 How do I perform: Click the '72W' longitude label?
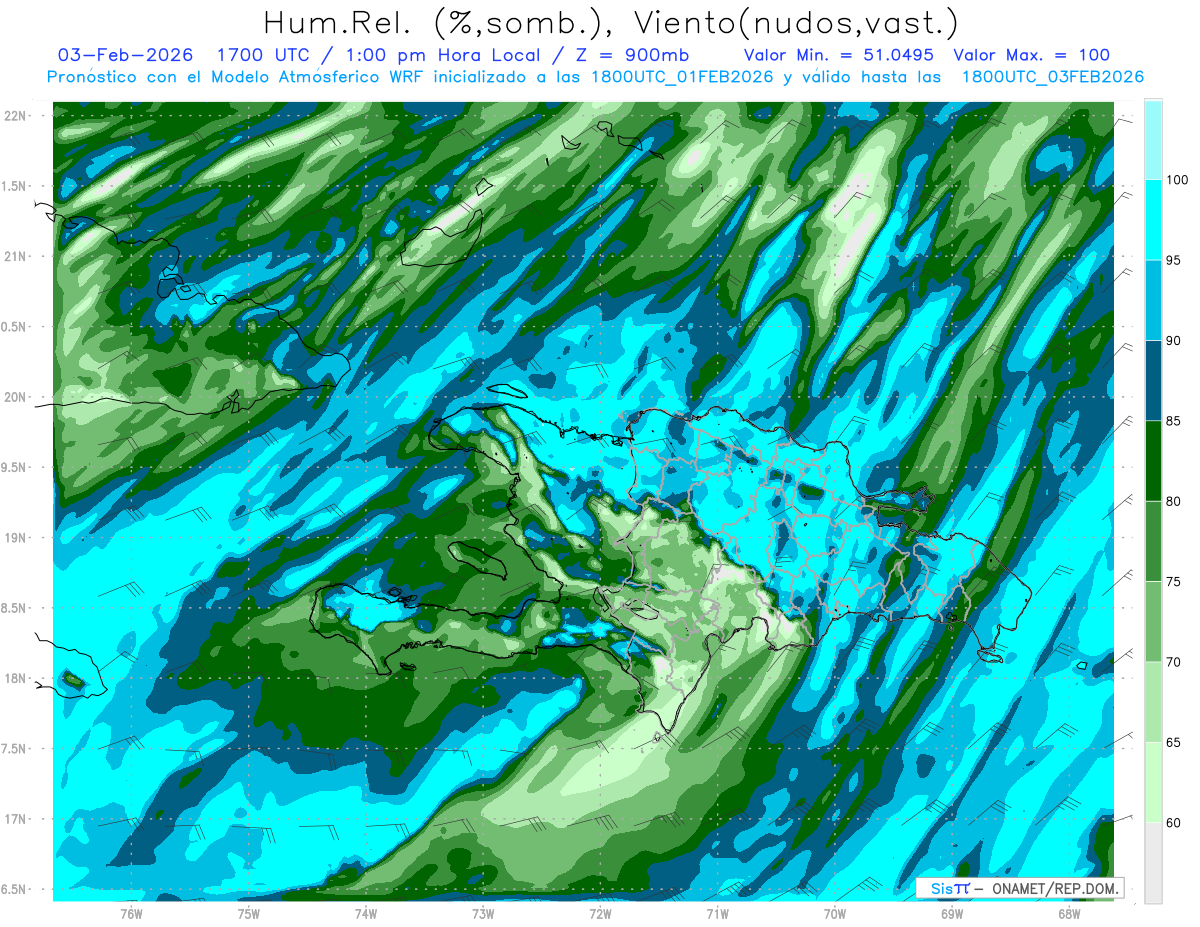[x=600, y=913]
